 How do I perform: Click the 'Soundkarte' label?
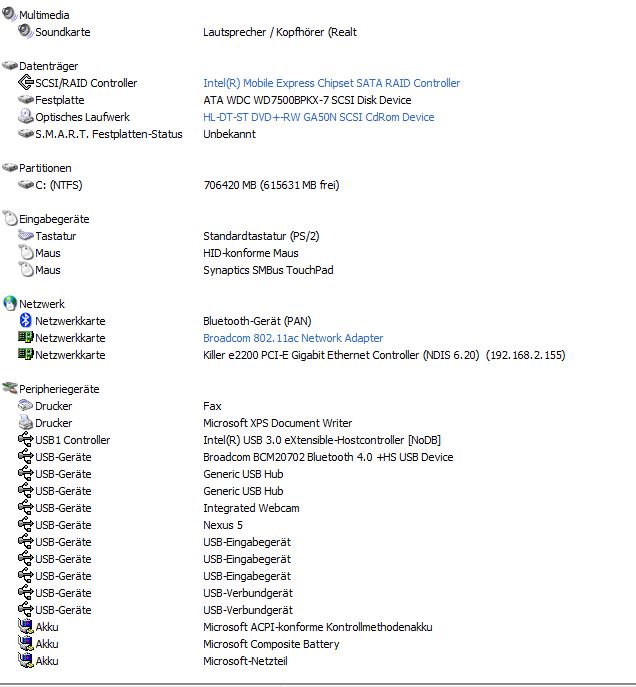click(x=63, y=32)
